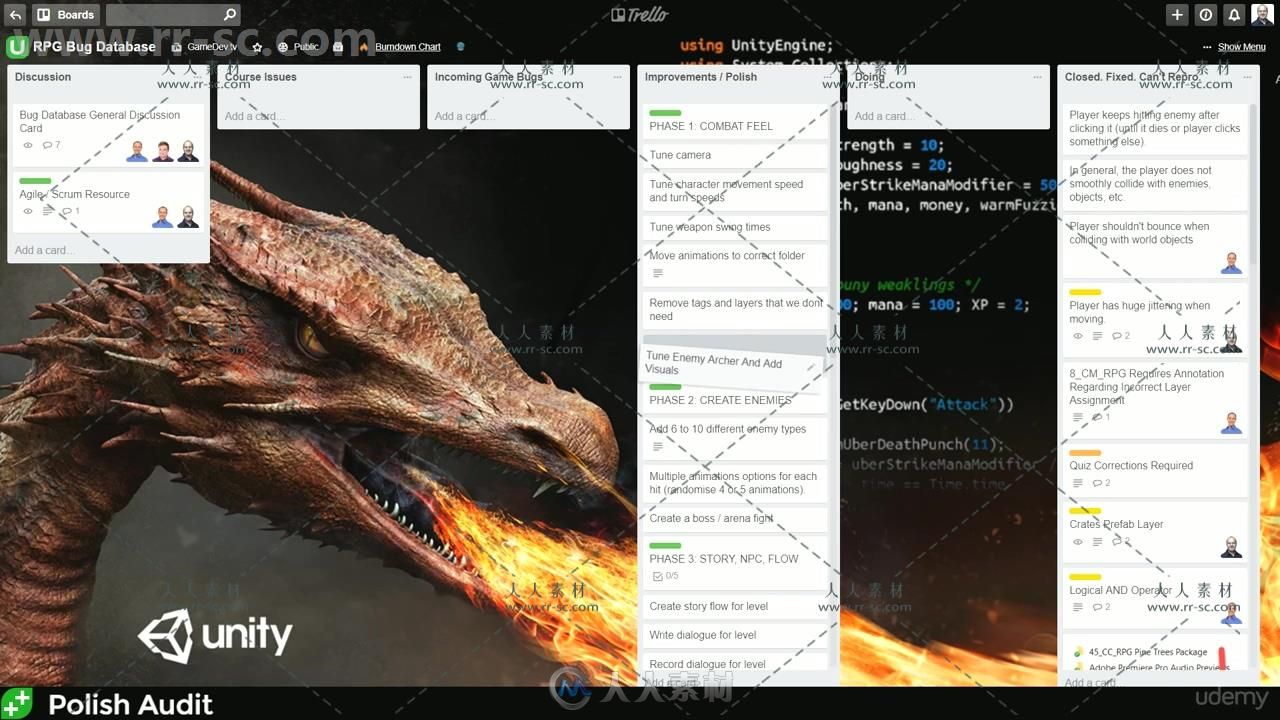Click description icon on Agile / Scrum card
This screenshot has width=1280, height=720.
48,211
